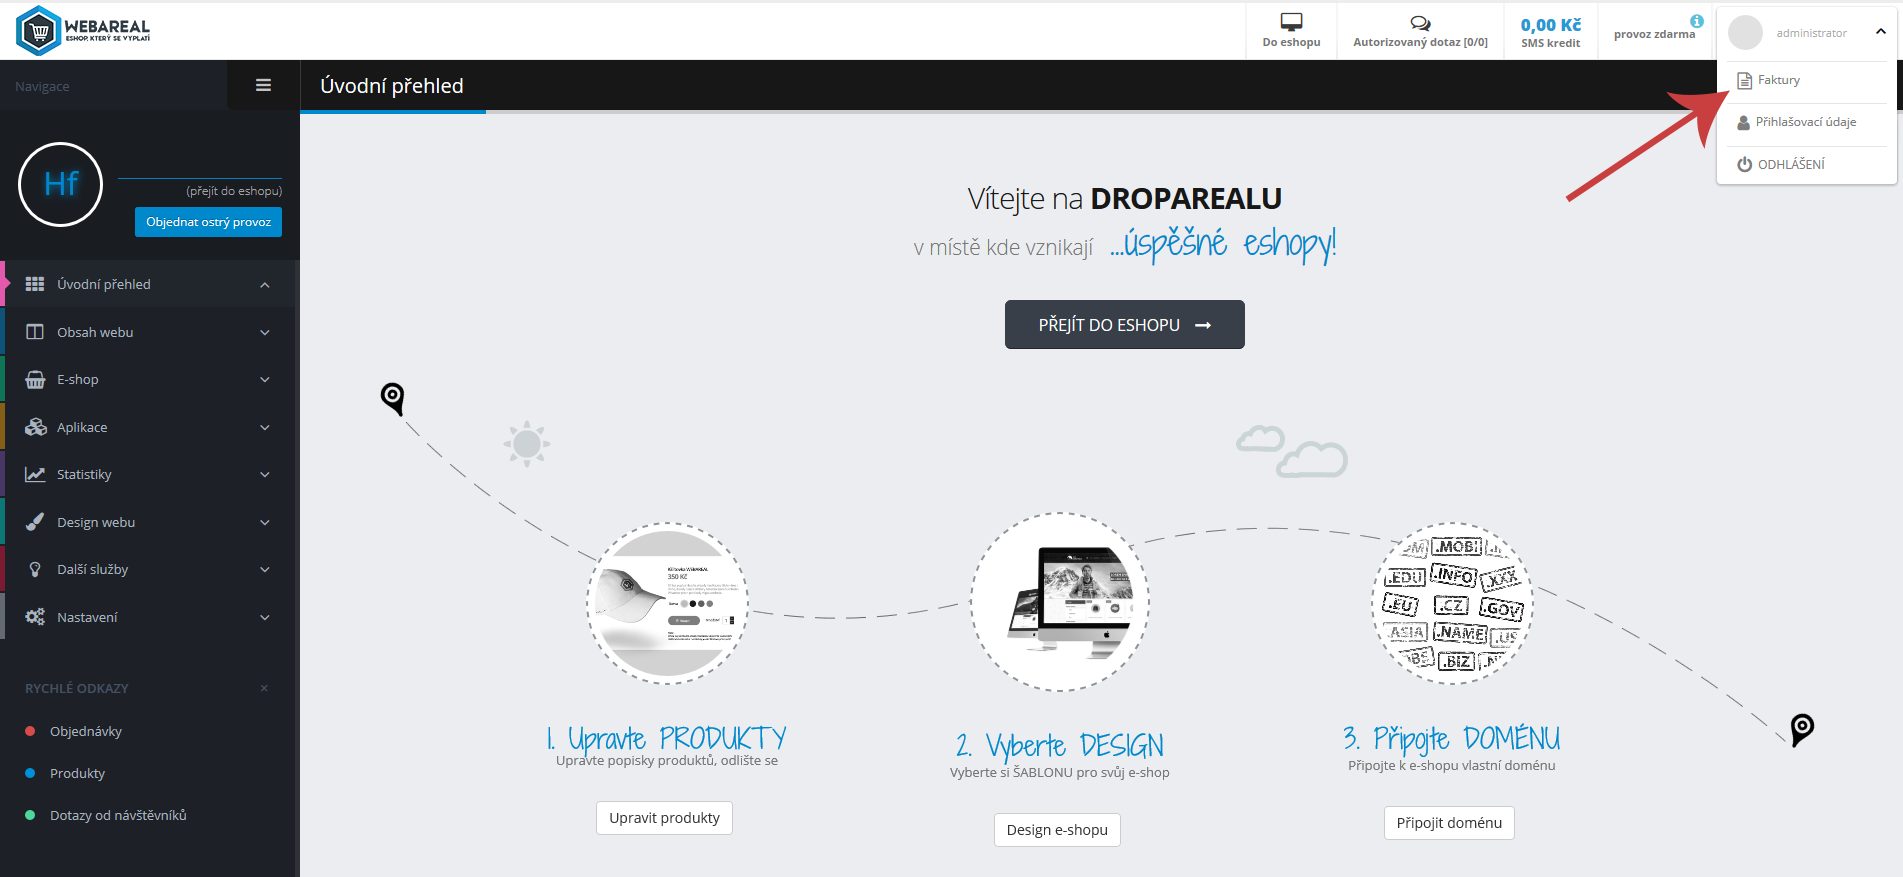Expand the Statistiky chevron
The width and height of the screenshot is (1903, 877).
tap(265, 474)
